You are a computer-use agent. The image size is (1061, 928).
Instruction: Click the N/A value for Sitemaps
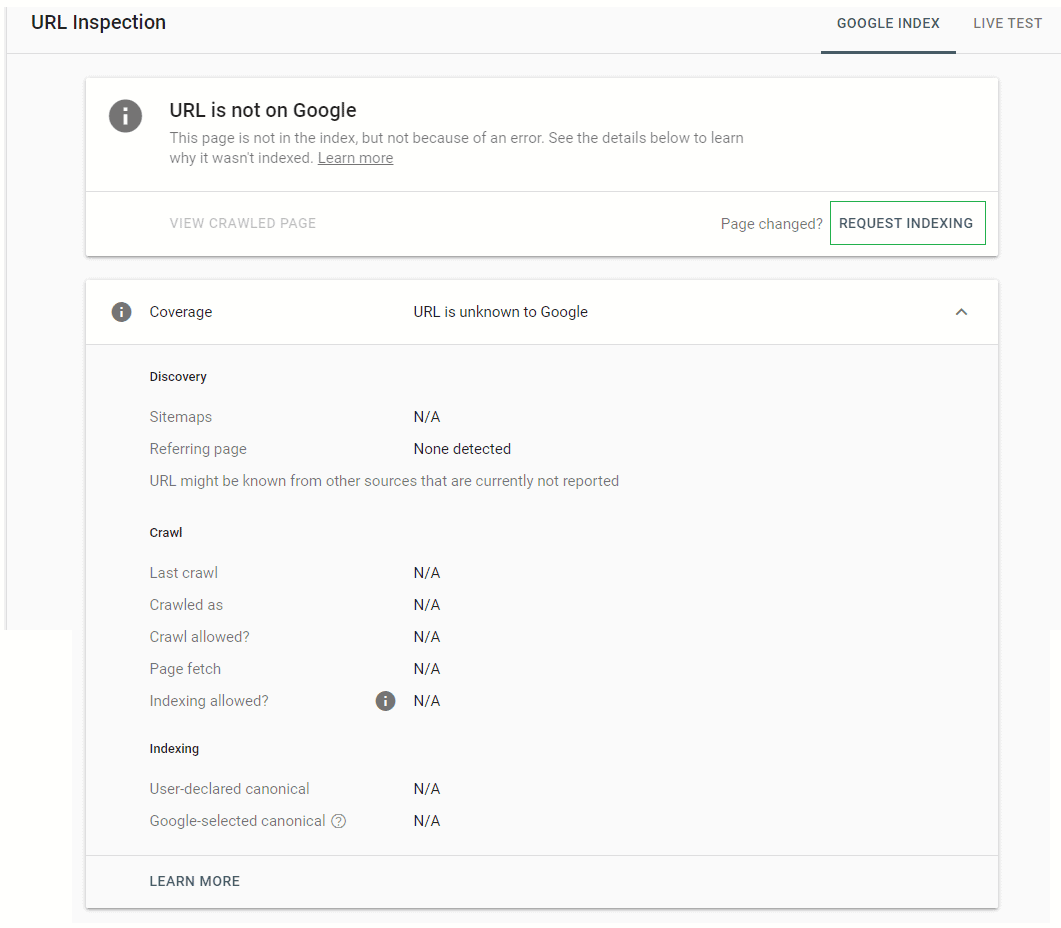pyautogui.click(x=427, y=417)
